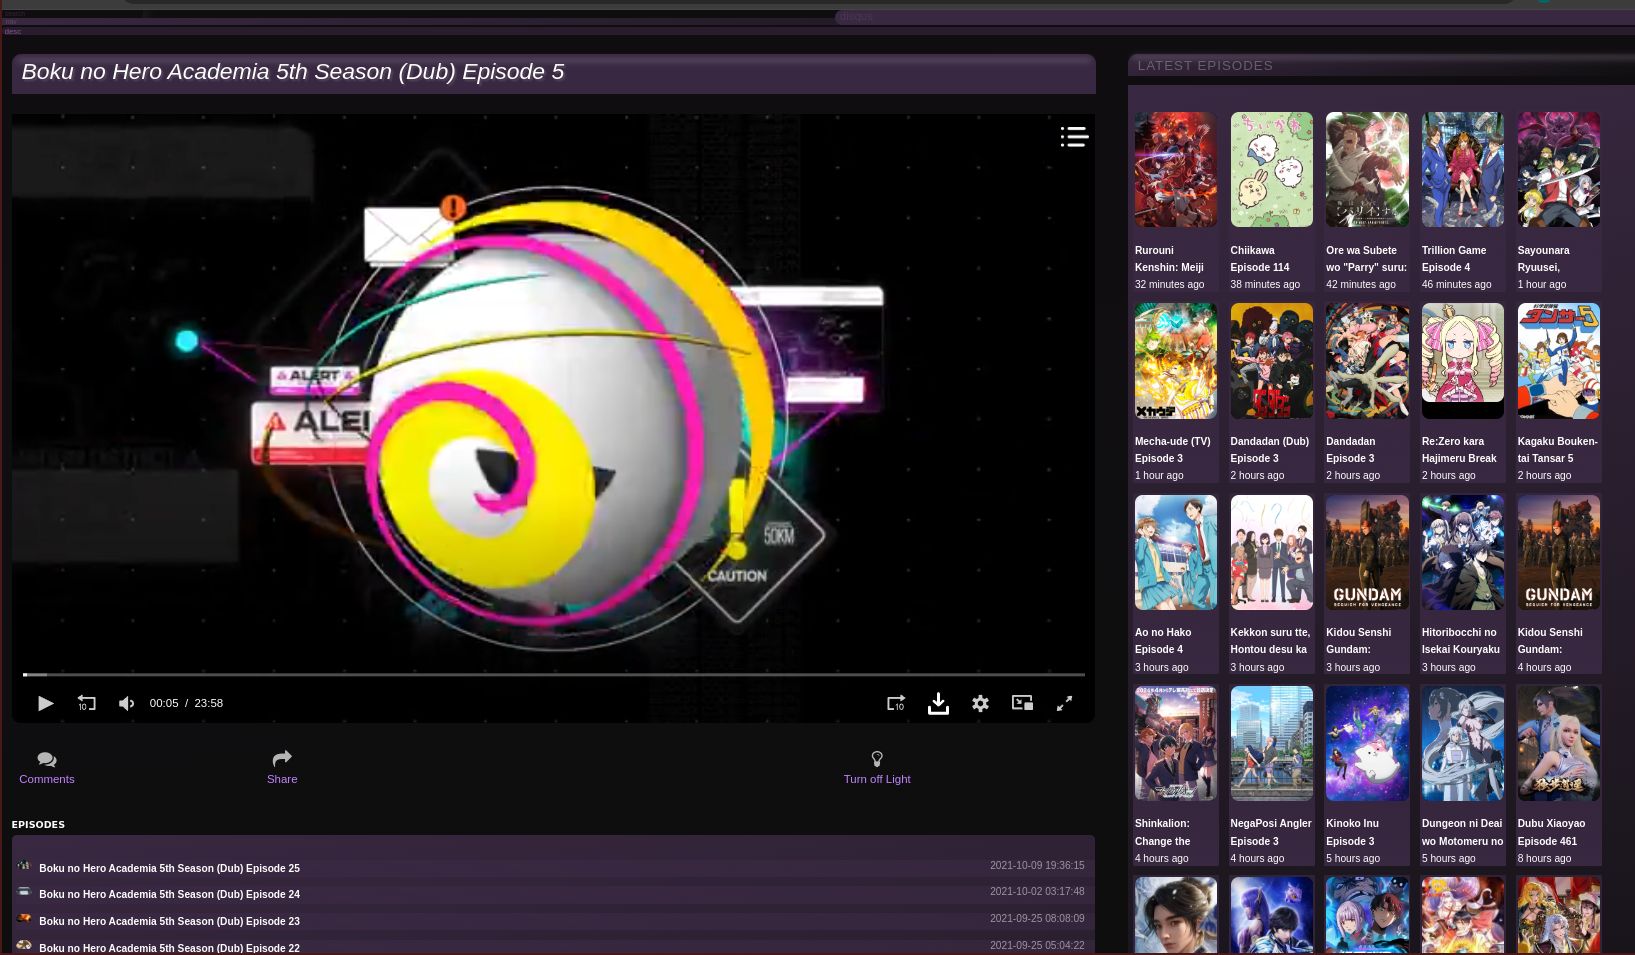The image size is (1635, 955).
Task: Open the Comments section
Action: pos(46,768)
